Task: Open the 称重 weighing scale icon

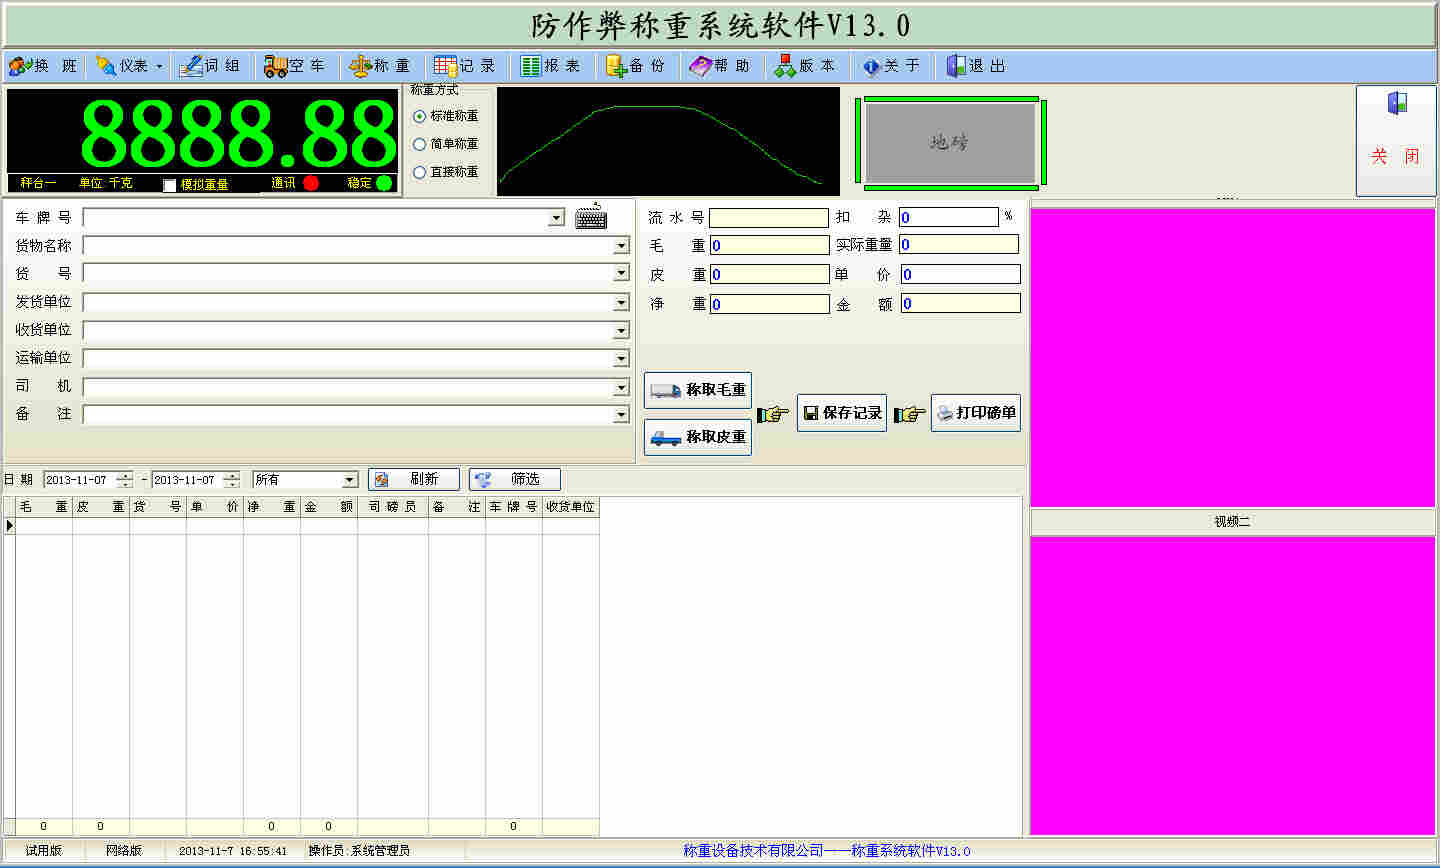Action: 360,66
